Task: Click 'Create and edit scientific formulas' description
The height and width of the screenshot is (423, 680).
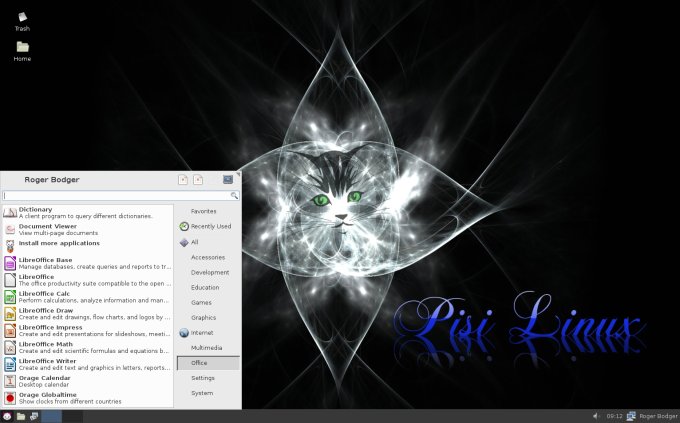Action: [x=94, y=351]
